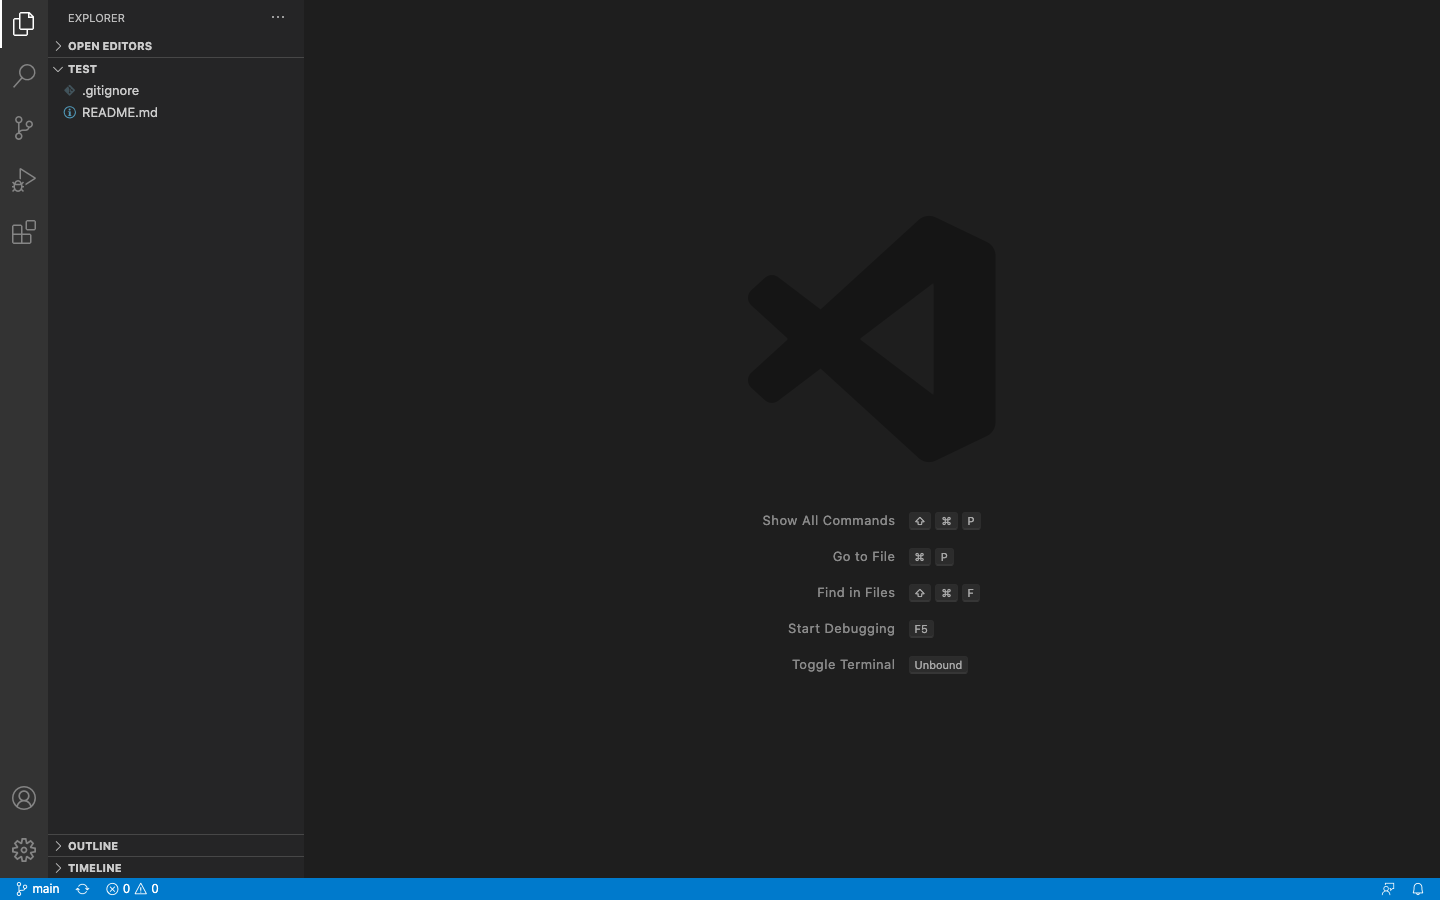
Task: Expand the Open Editors section
Action: (x=110, y=46)
